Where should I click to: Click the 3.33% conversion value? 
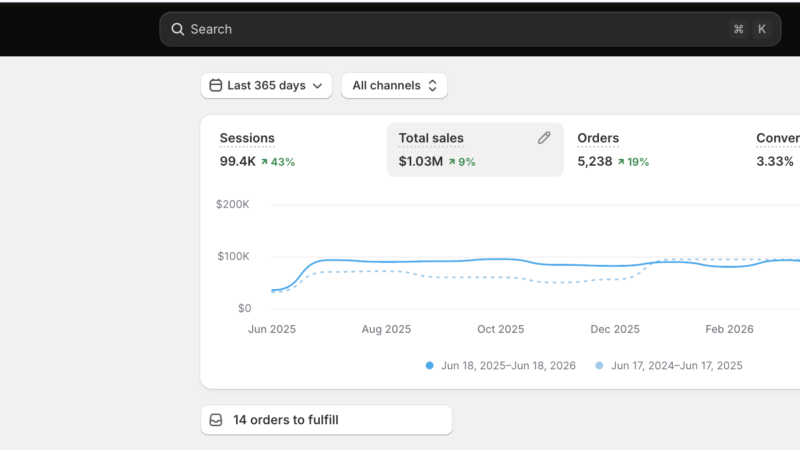pos(774,161)
